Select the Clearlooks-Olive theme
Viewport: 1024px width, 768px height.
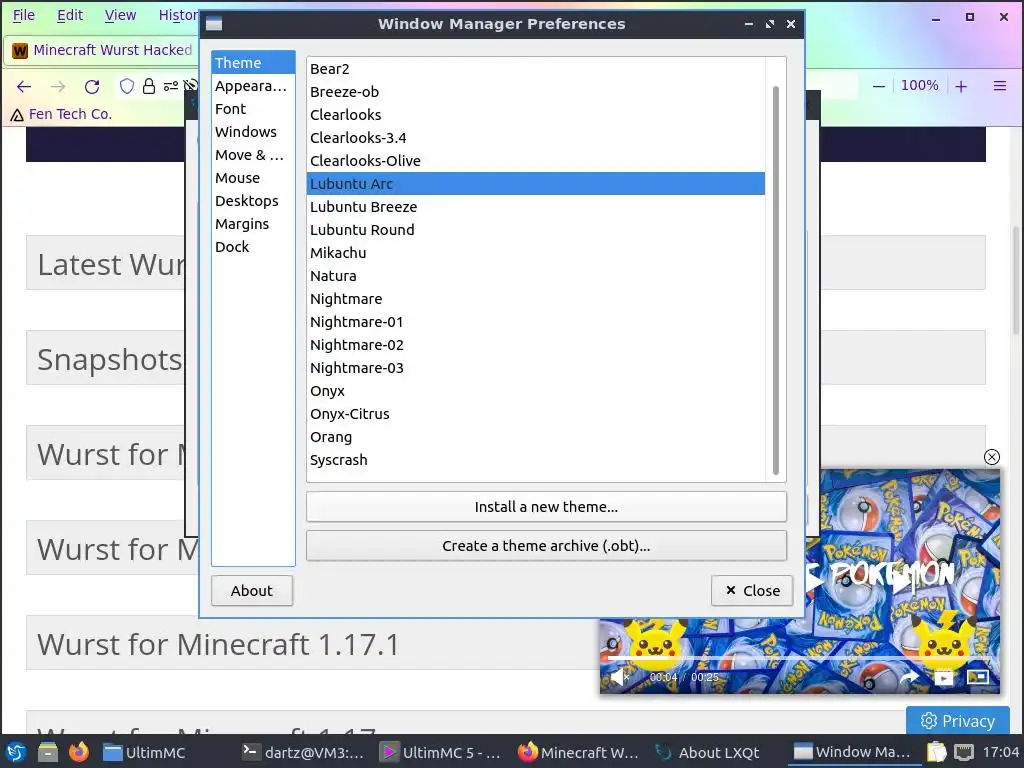point(536,161)
